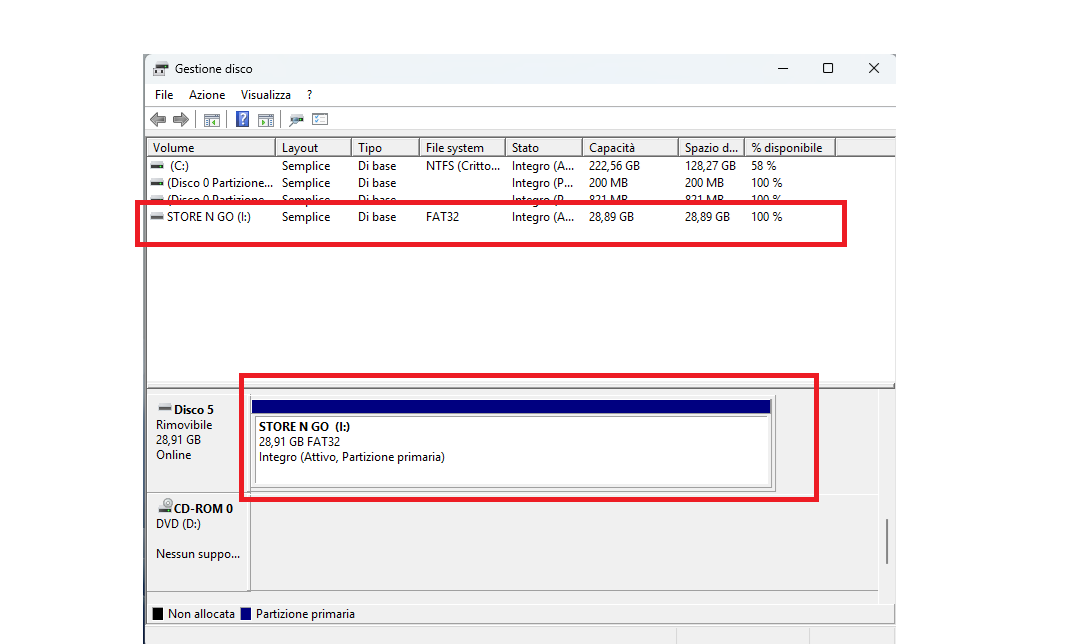Viewport: 1087px width, 644px height.
Task: Open the File menu
Action: click(x=164, y=95)
